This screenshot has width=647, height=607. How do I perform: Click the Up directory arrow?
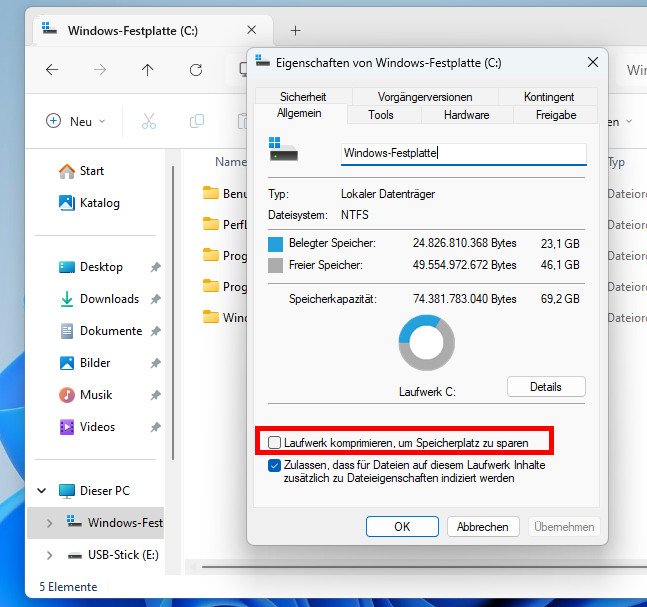(x=148, y=70)
